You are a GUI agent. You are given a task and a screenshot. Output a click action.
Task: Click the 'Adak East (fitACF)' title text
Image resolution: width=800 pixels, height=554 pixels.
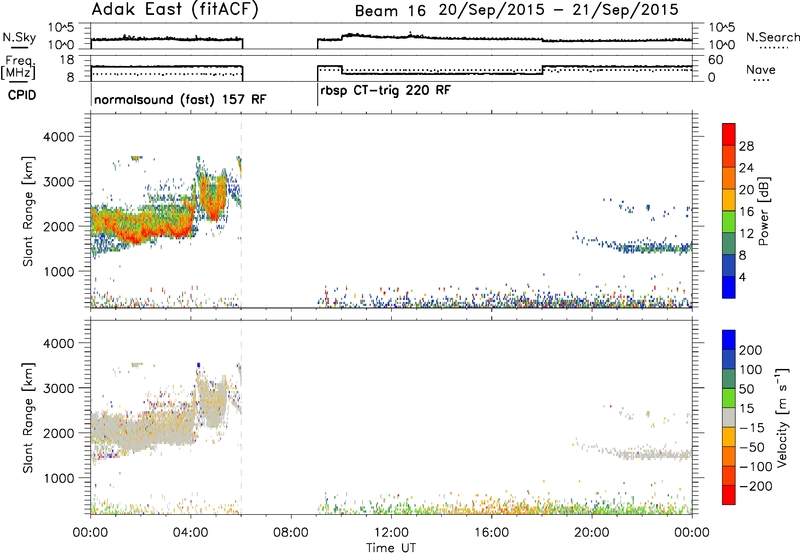[x=175, y=10]
